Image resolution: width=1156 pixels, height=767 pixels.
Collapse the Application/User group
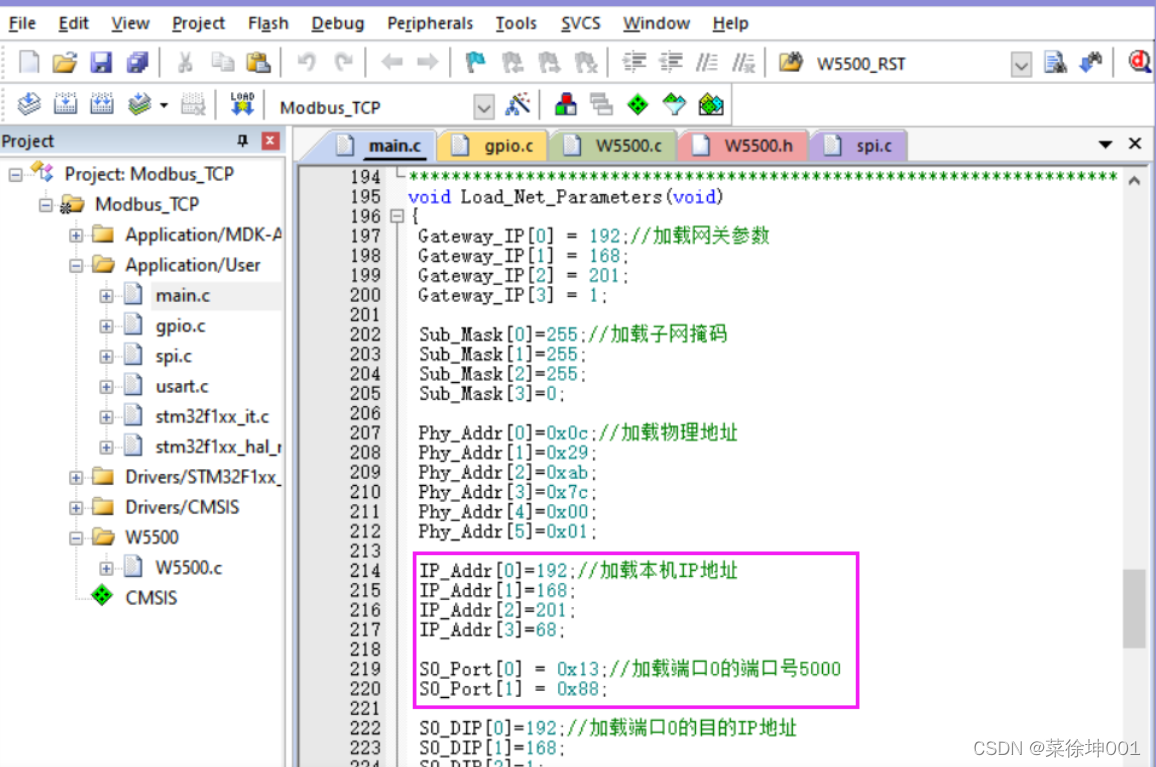point(76,266)
